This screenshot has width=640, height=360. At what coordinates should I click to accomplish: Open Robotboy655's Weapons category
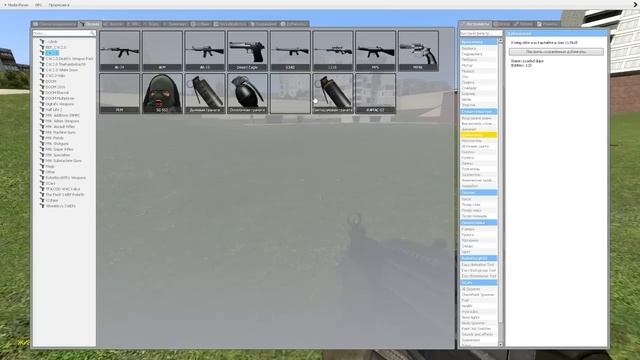tap(65, 178)
